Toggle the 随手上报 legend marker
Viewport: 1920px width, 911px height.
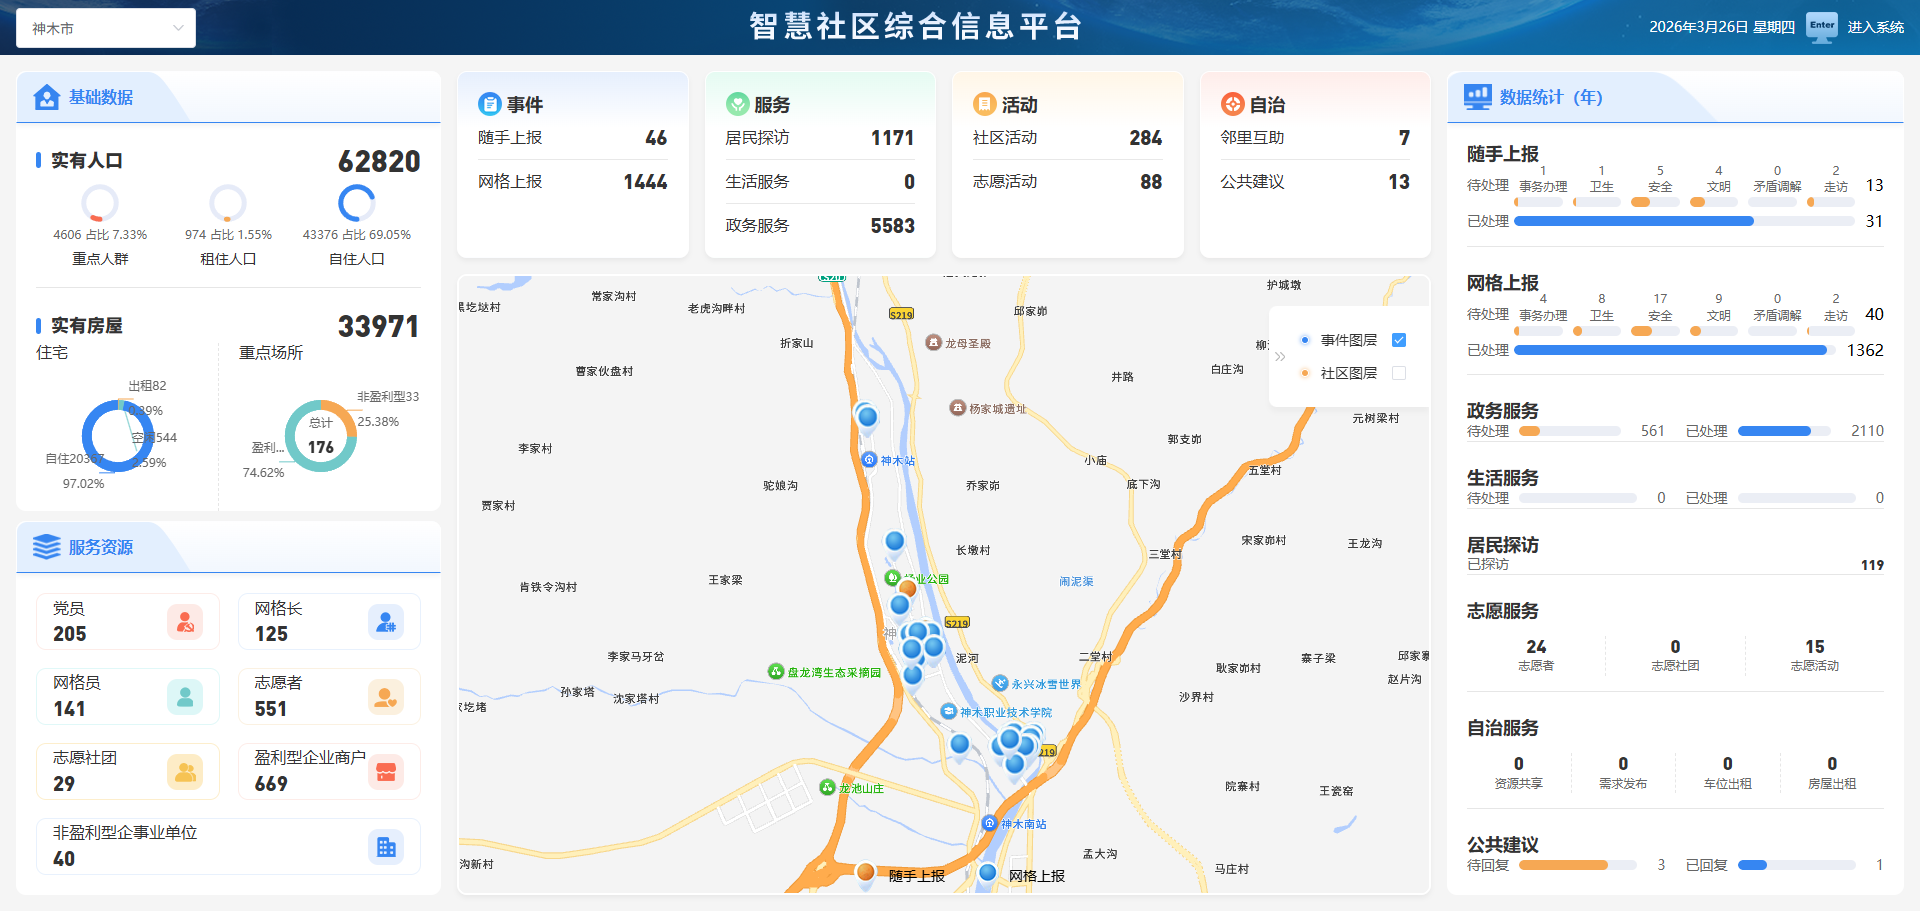866,873
